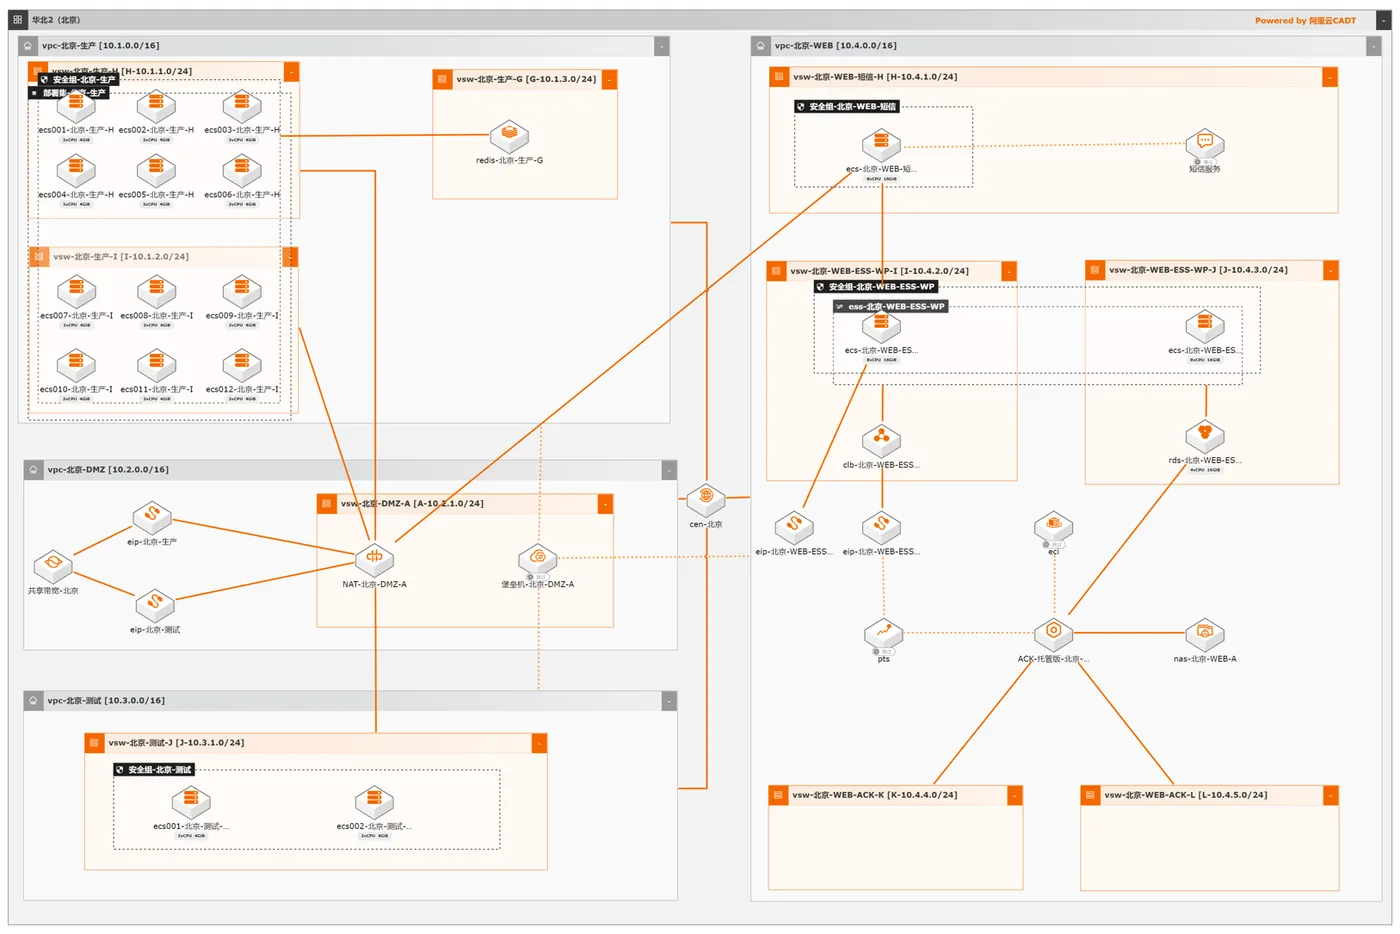This screenshot has height=934, width=1400.
Task: Collapse vsw-北京-生产-G subnet box
Action: click(609, 79)
